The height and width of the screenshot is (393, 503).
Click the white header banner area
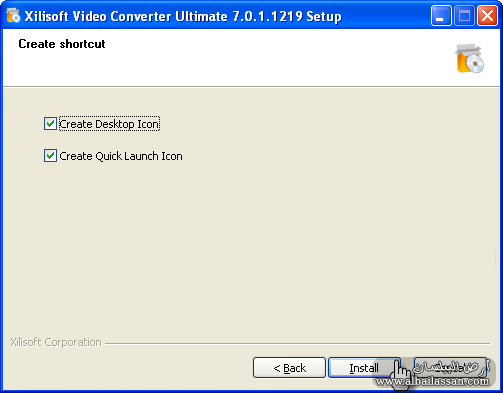point(252,58)
